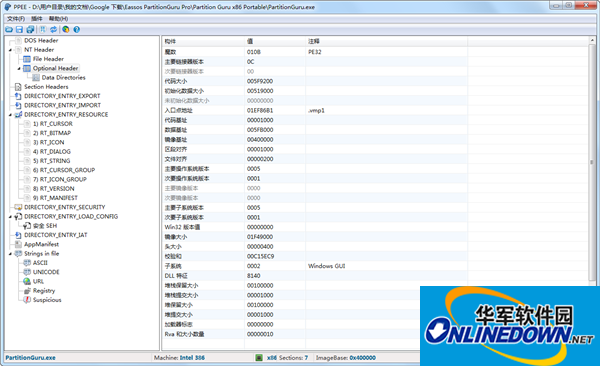
Task: Click the DOS Header page icon
Action: point(18,41)
